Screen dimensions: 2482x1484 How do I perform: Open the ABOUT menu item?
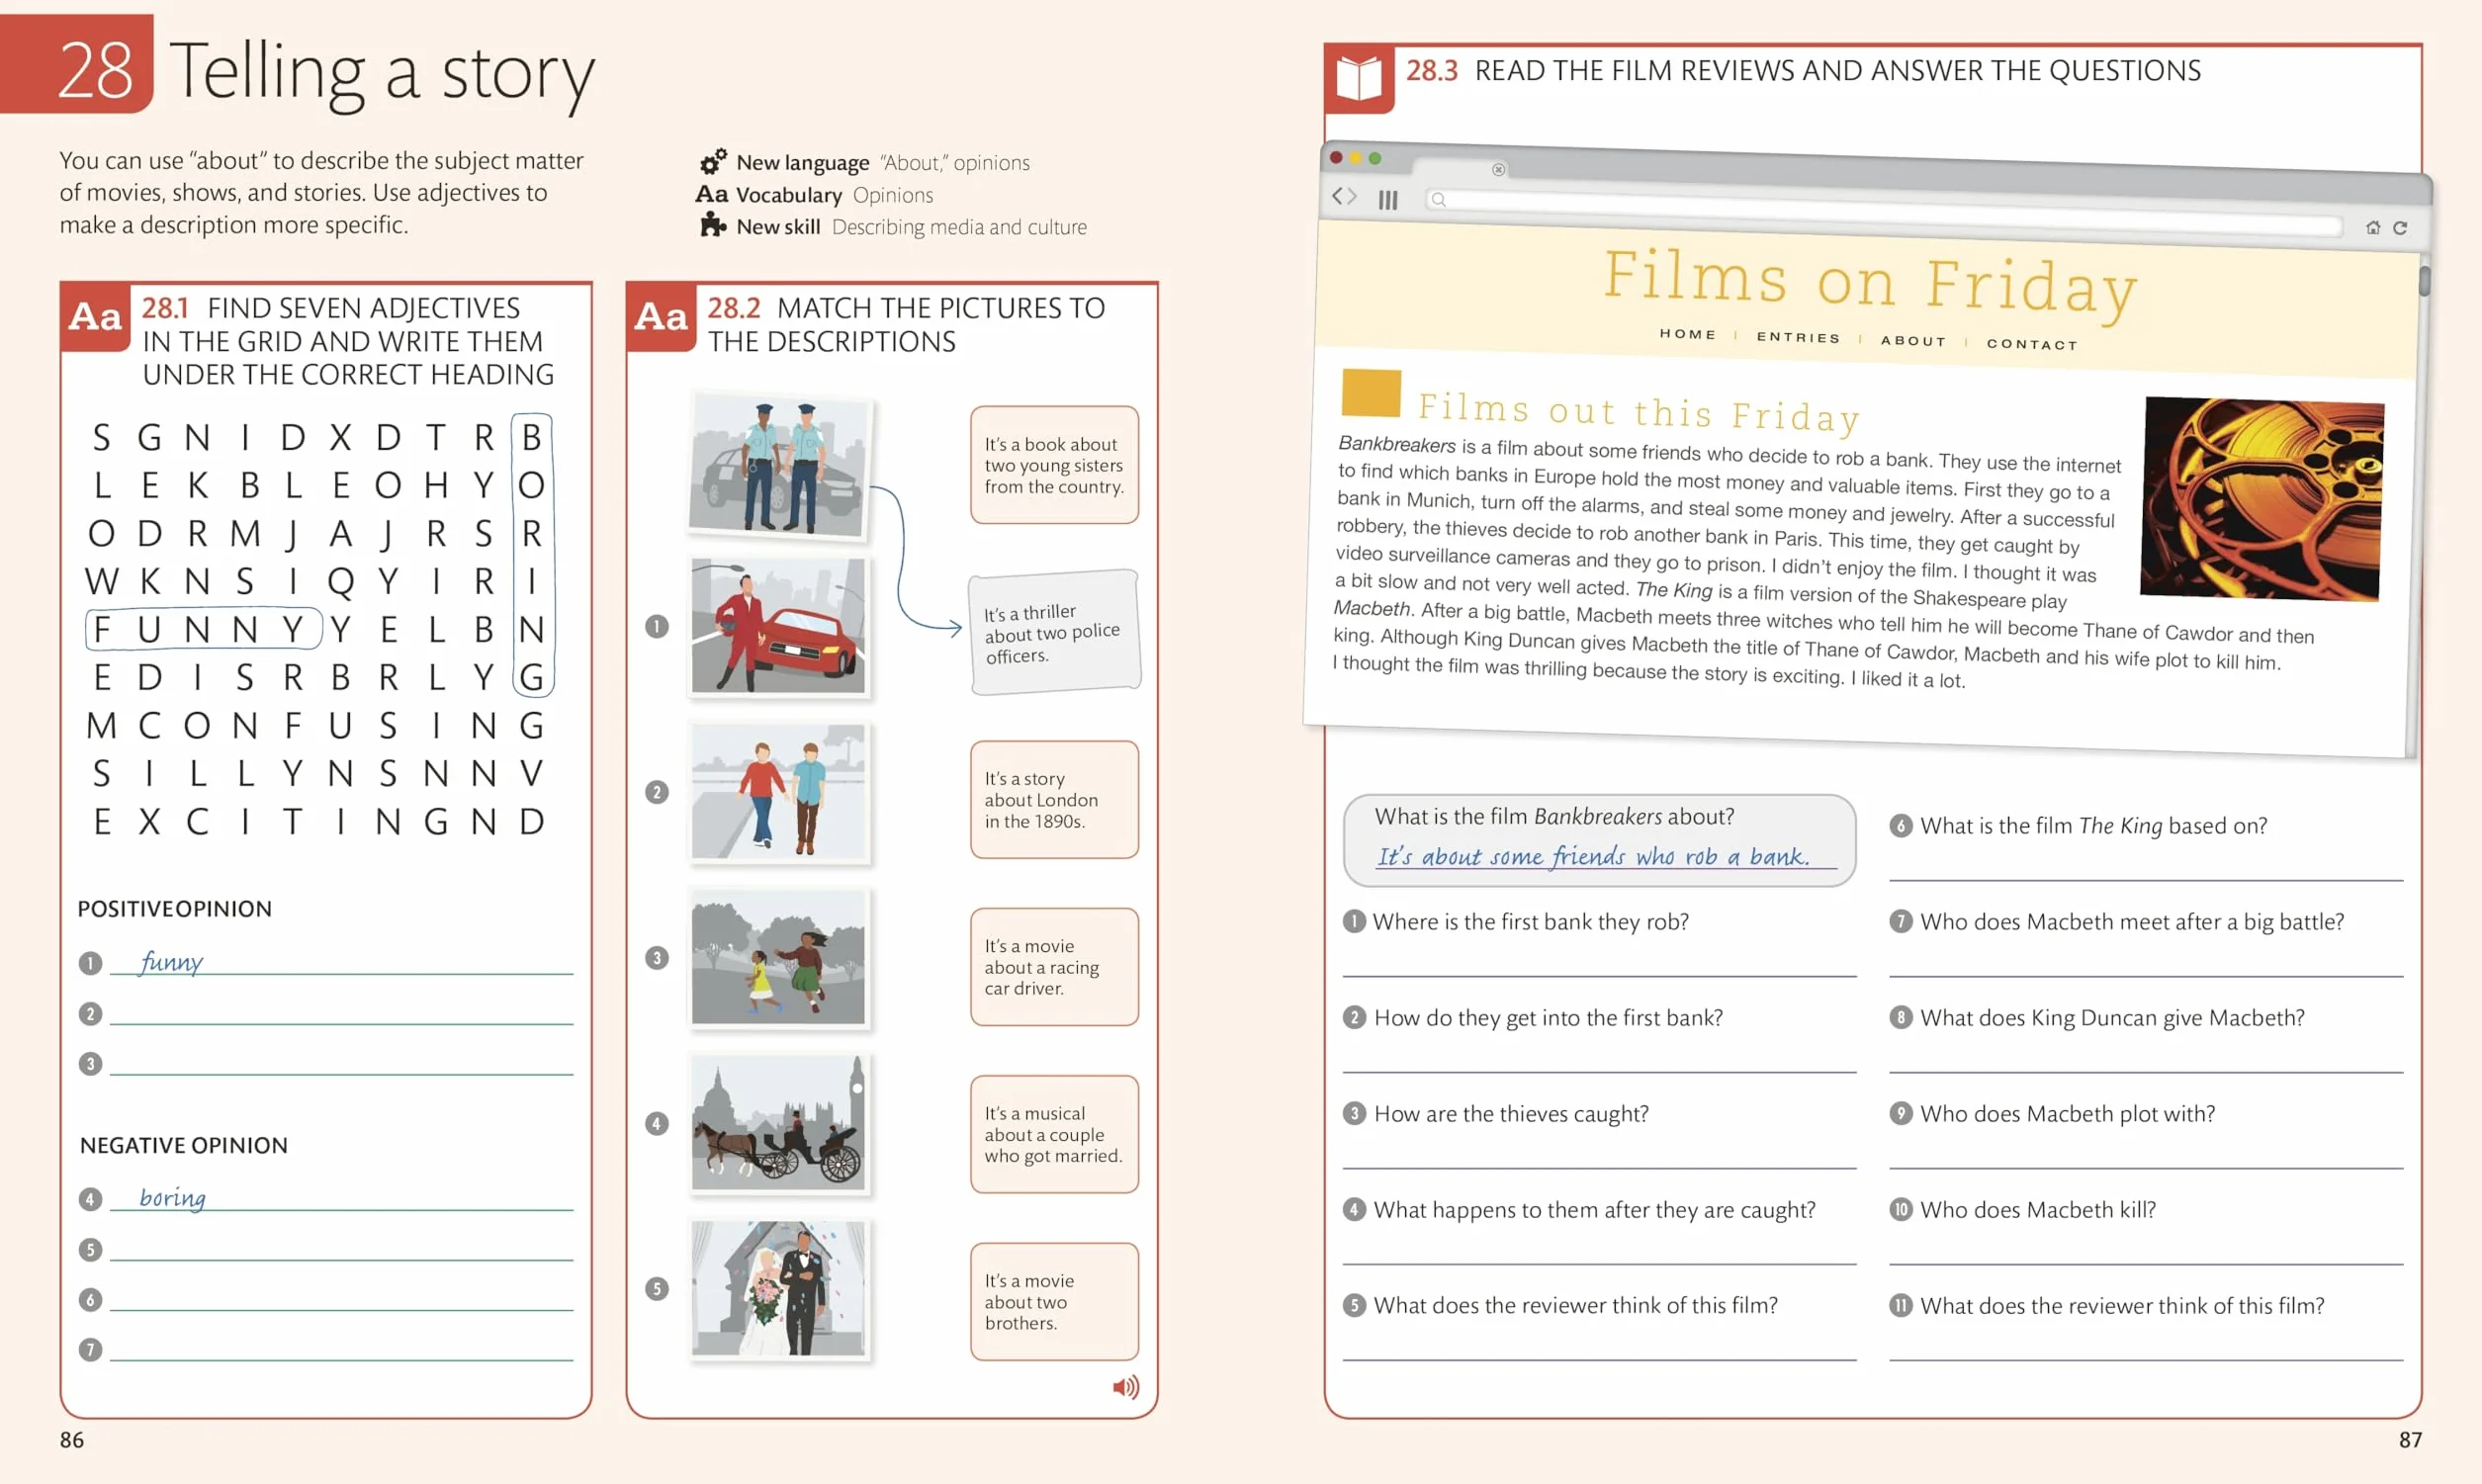click(x=1914, y=340)
